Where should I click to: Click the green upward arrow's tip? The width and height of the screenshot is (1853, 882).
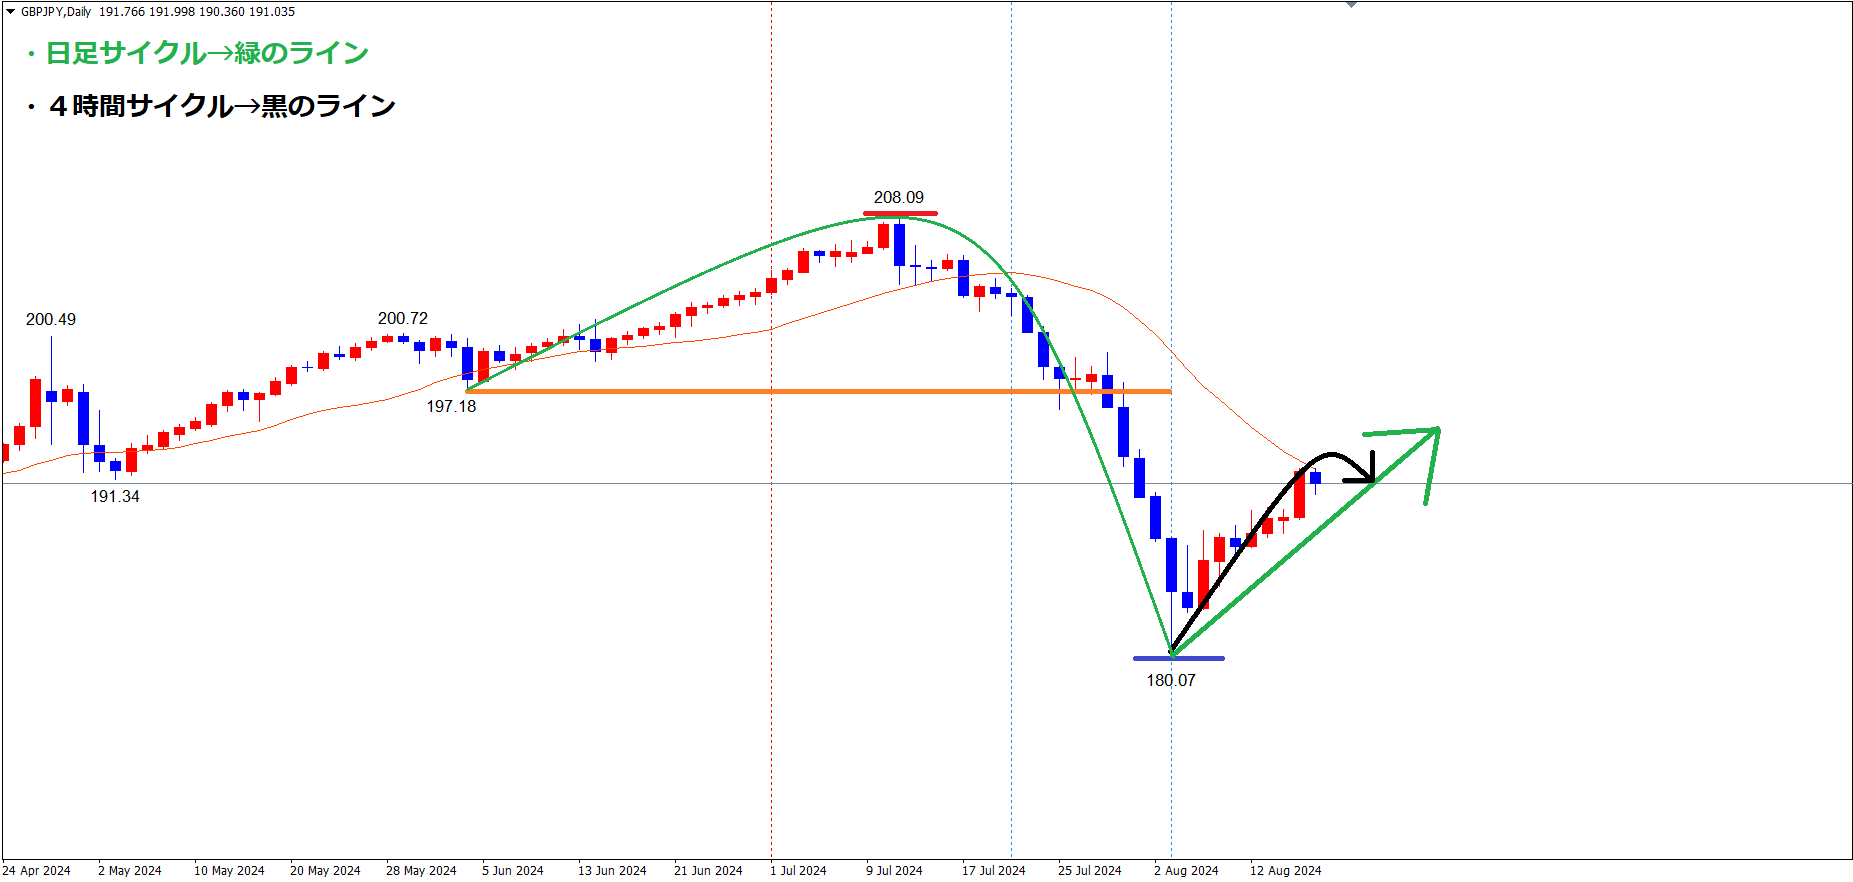(1436, 431)
